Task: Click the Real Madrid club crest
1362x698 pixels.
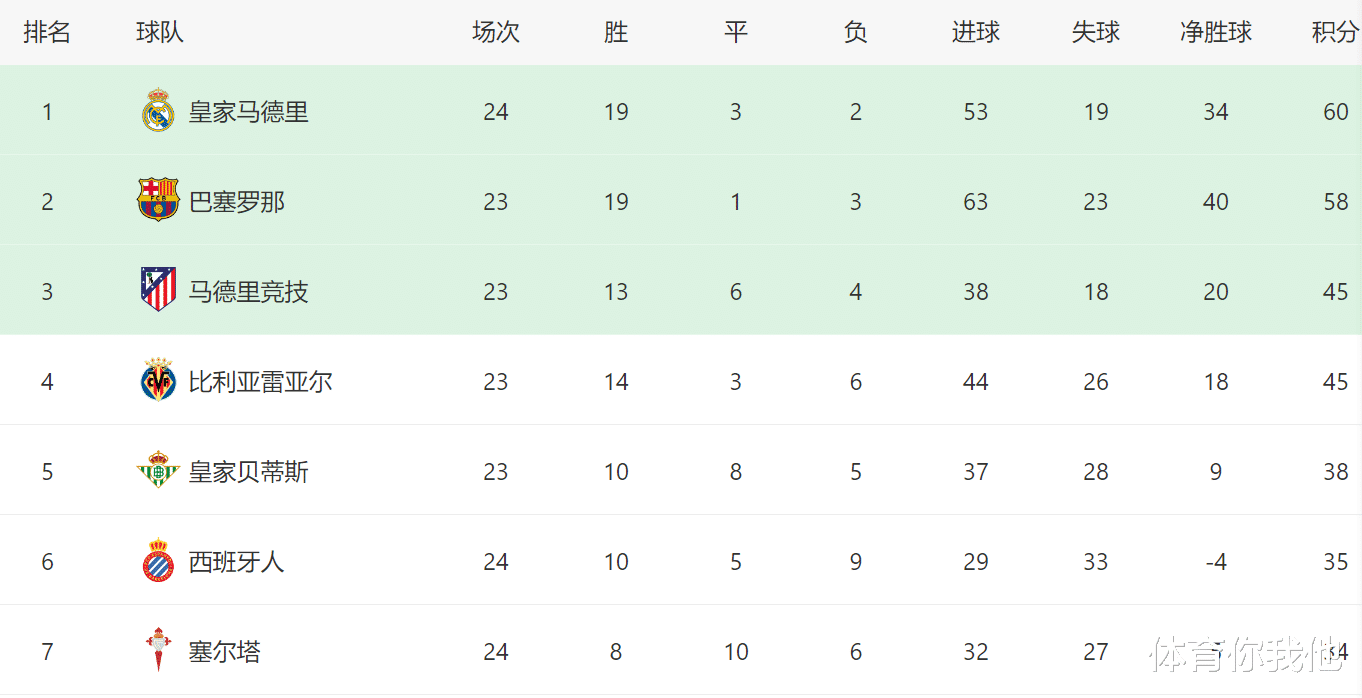Action: [158, 111]
